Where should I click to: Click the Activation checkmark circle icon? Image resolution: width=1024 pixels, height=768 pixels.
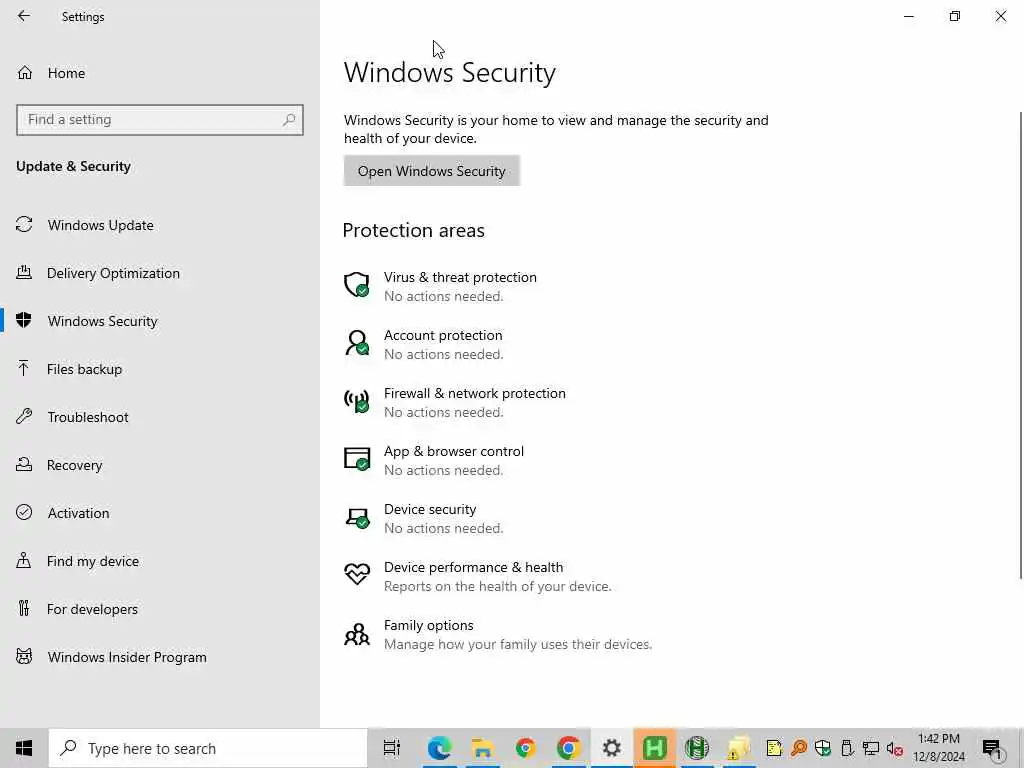[24, 513]
